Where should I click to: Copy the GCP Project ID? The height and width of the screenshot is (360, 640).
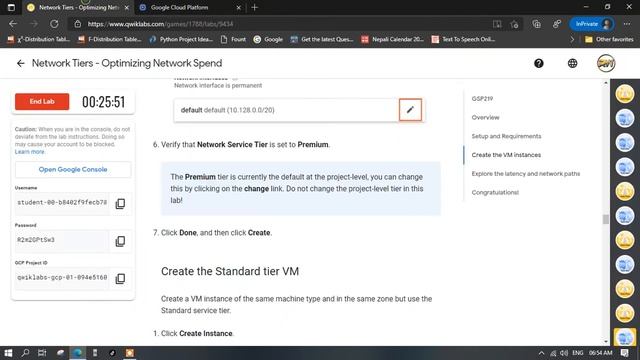tap(120, 278)
